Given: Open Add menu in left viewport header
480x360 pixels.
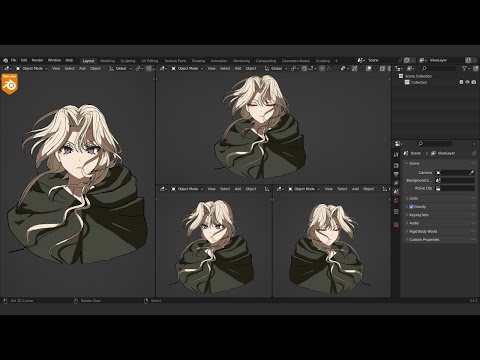Looking at the screenshot, I should tap(82, 68).
